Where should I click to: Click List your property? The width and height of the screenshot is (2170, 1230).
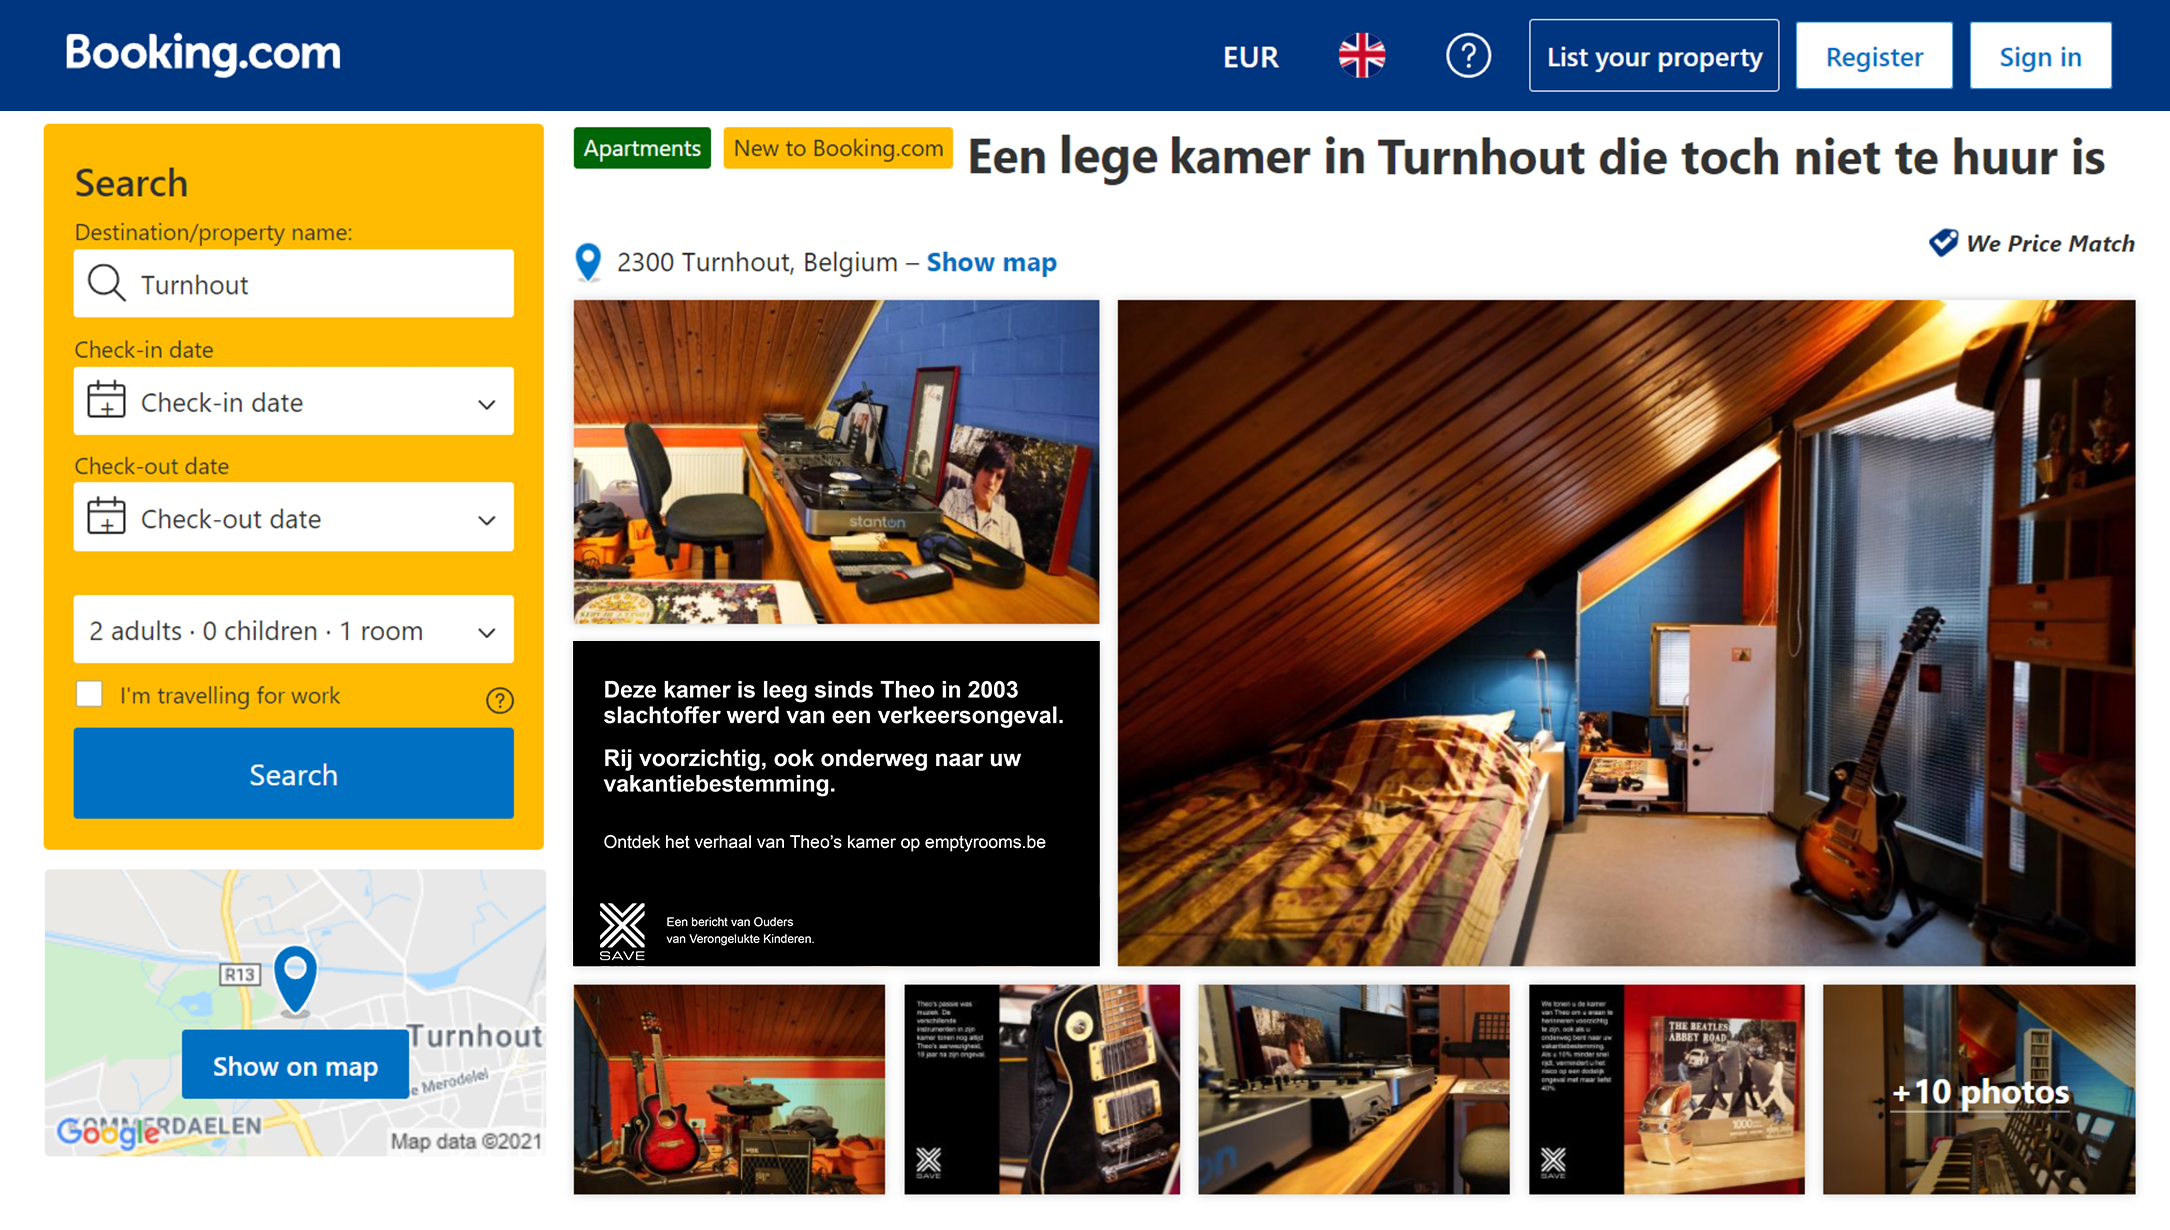(1654, 56)
